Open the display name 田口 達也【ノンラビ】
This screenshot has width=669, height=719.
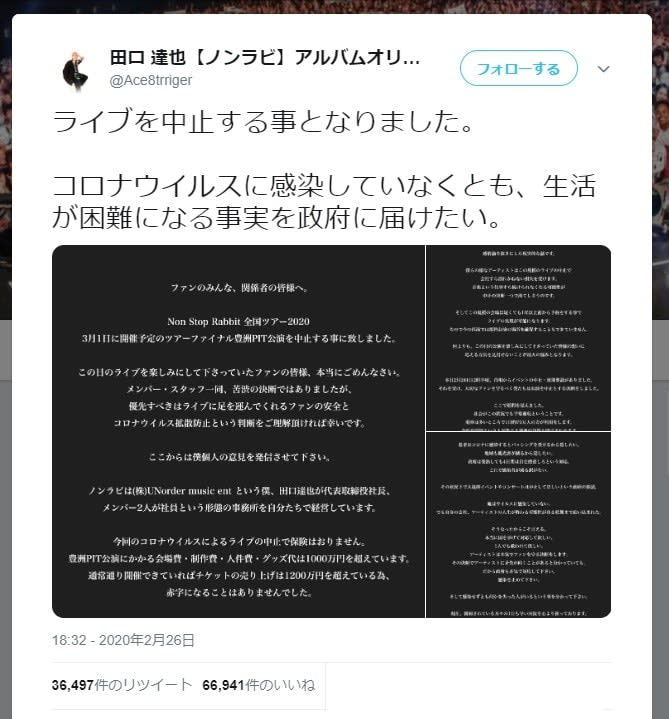click(x=265, y=58)
